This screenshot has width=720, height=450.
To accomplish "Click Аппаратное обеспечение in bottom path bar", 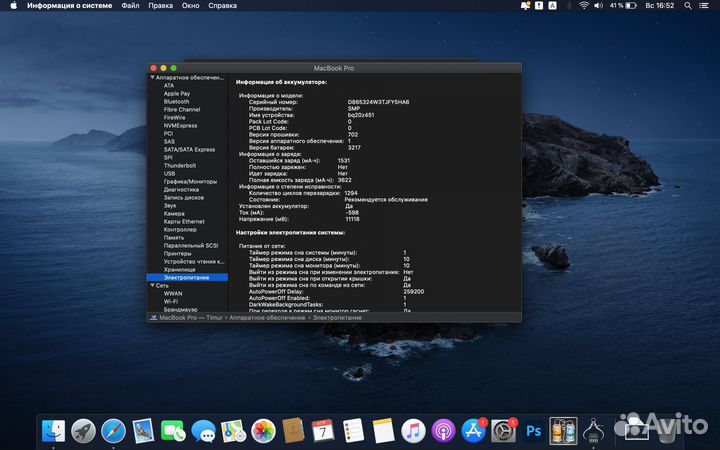I will (267, 318).
